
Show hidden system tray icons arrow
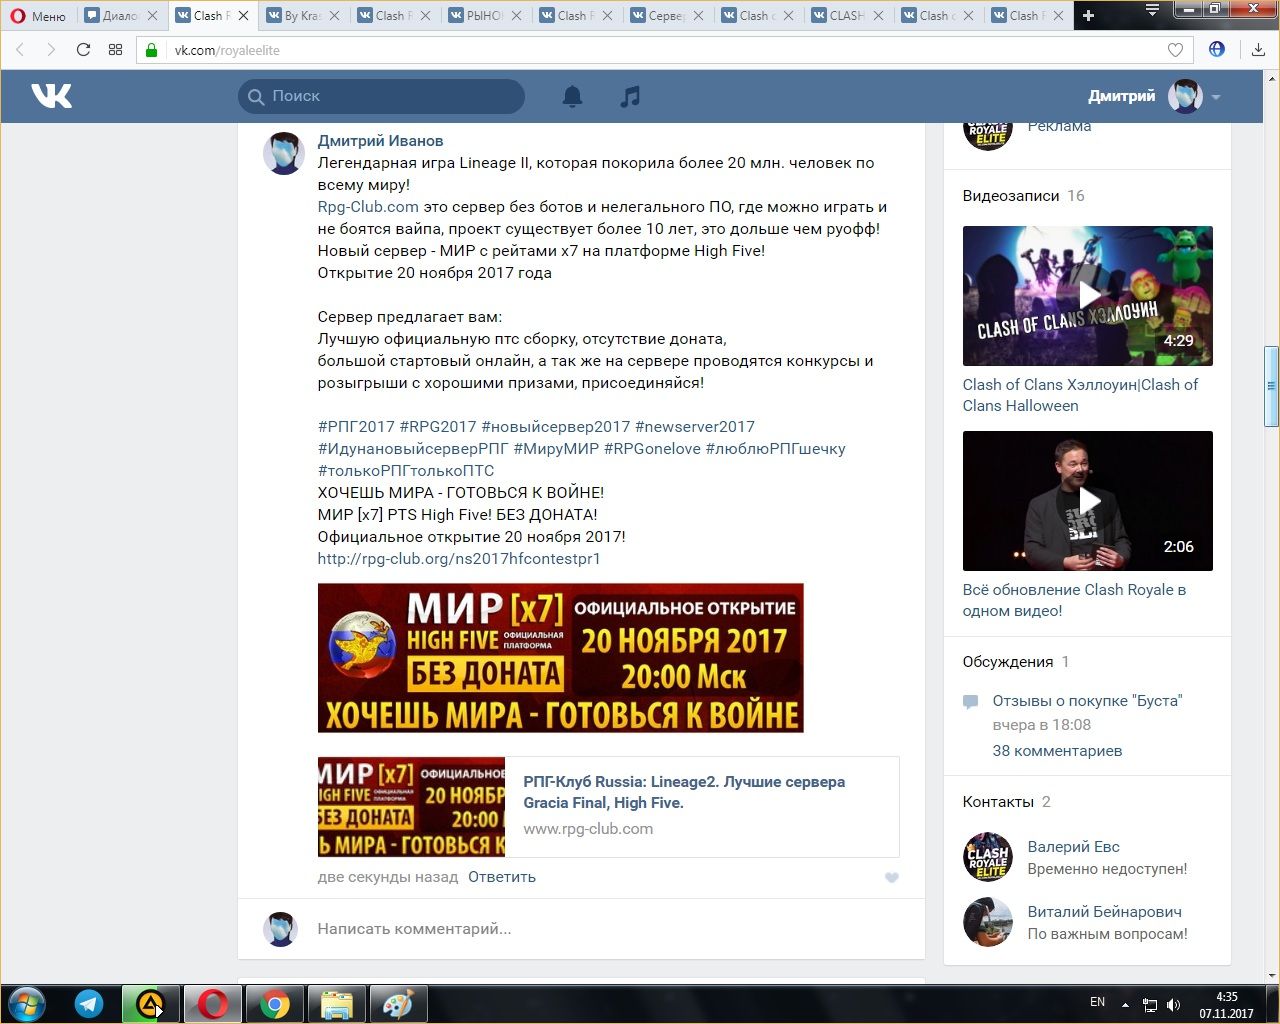pos(1125,1004)
